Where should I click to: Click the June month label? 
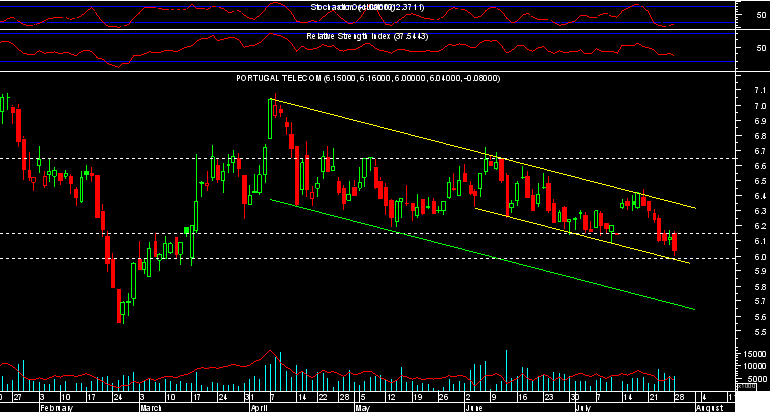coord(474,408)
